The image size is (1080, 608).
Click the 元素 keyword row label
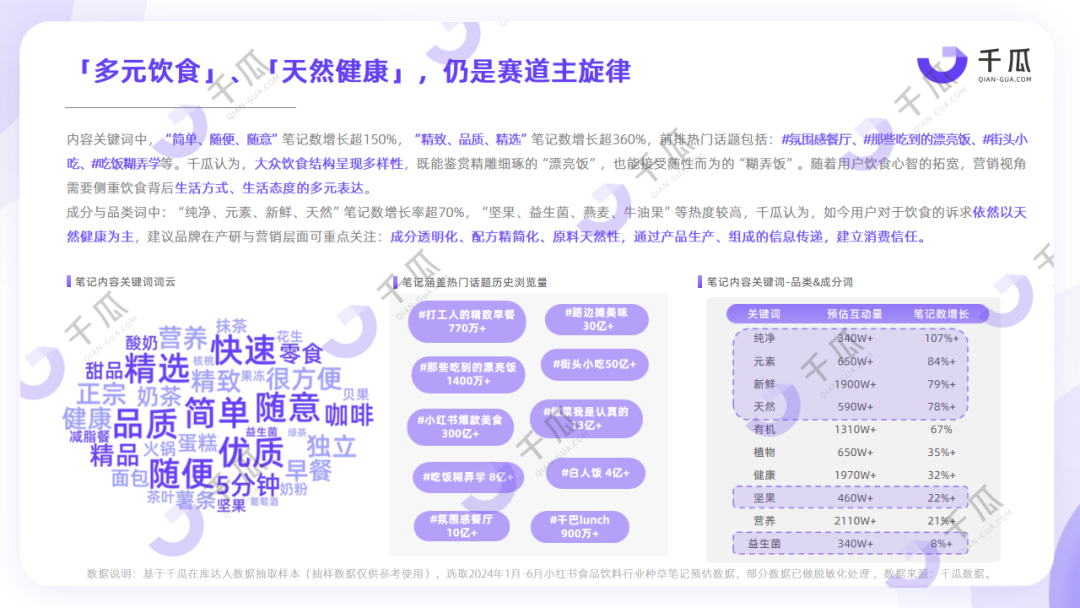tap(764, 361)
